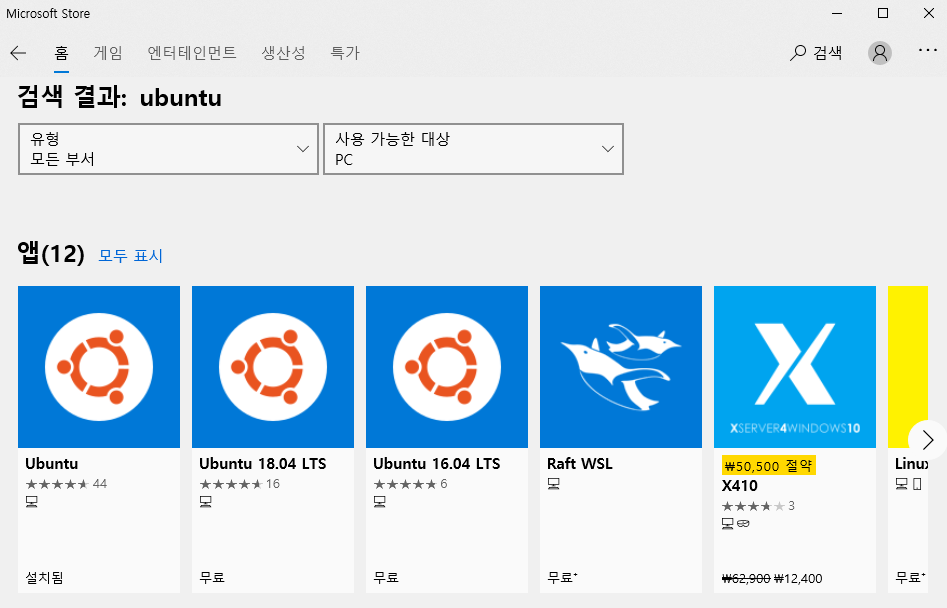947x608 pixels.
Task: Open the three-dot more options menu
Action: (x=927, y=50)
